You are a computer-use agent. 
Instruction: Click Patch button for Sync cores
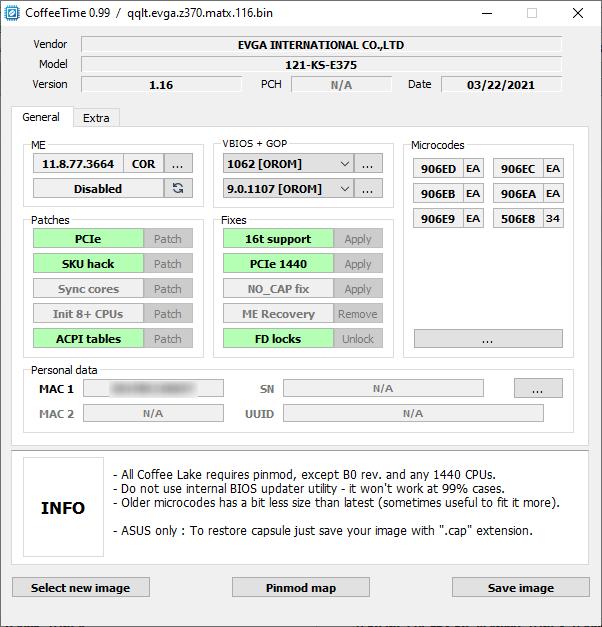[168, 289]
